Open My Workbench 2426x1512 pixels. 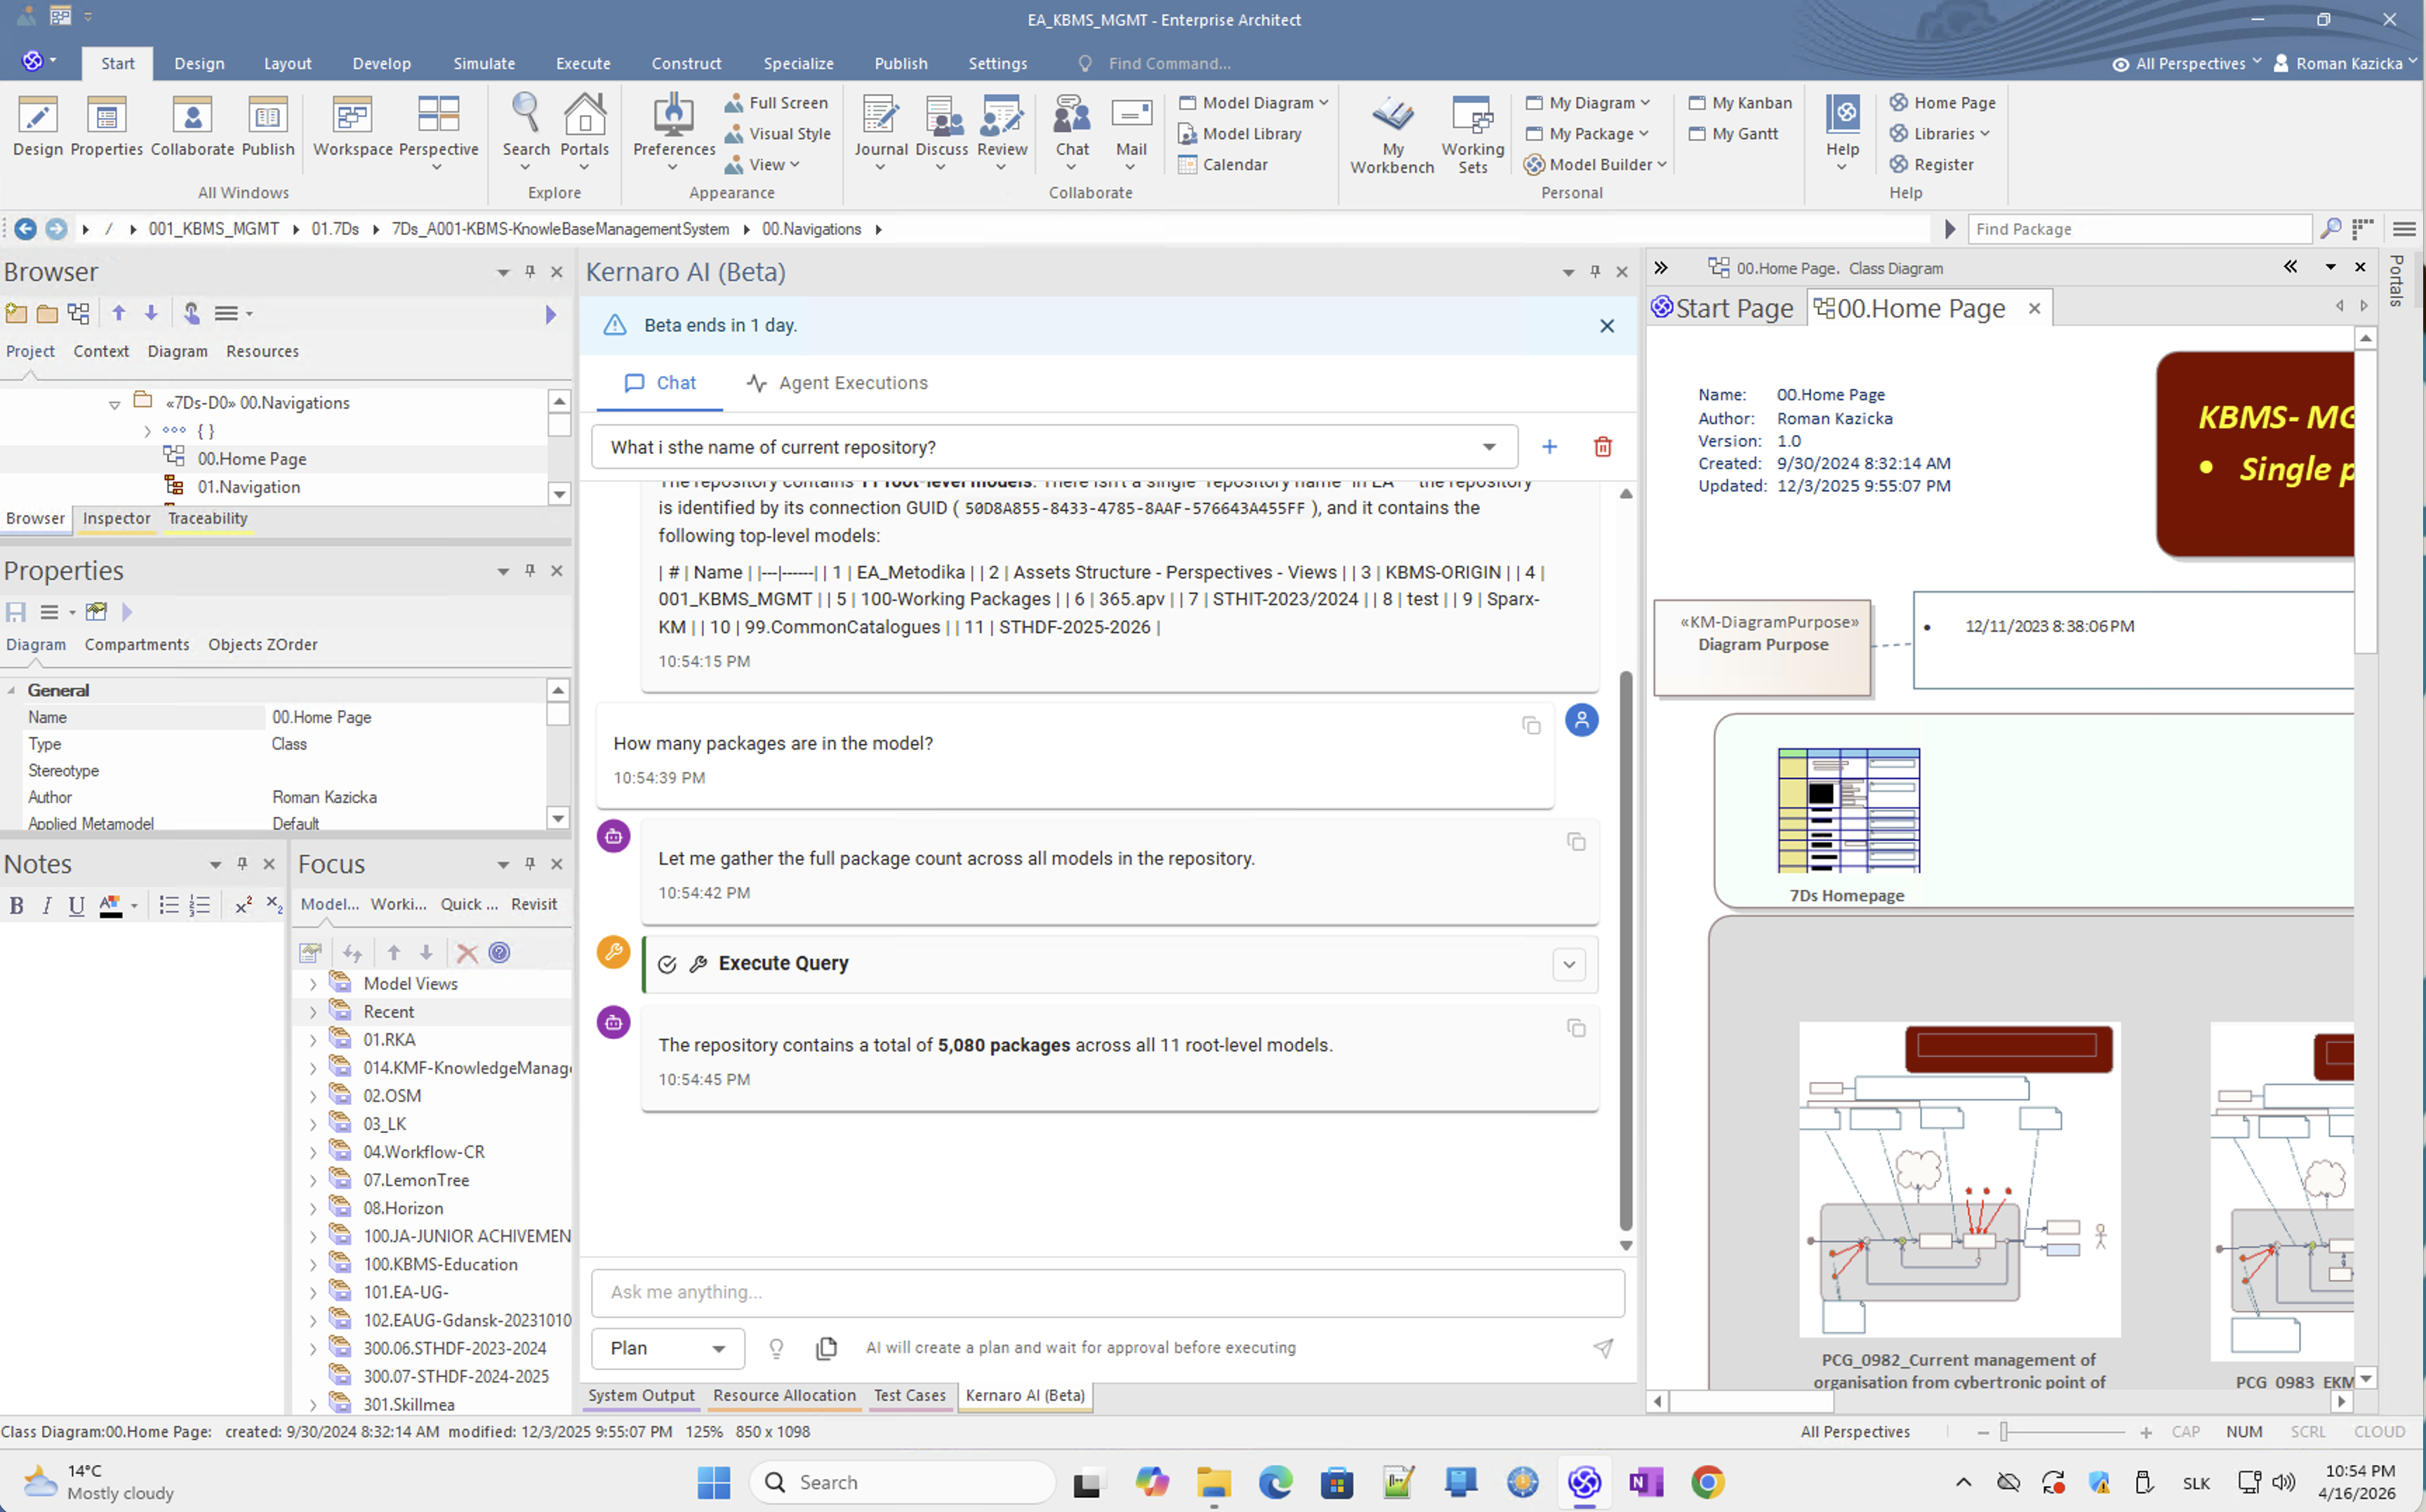tap(1392, 134)
